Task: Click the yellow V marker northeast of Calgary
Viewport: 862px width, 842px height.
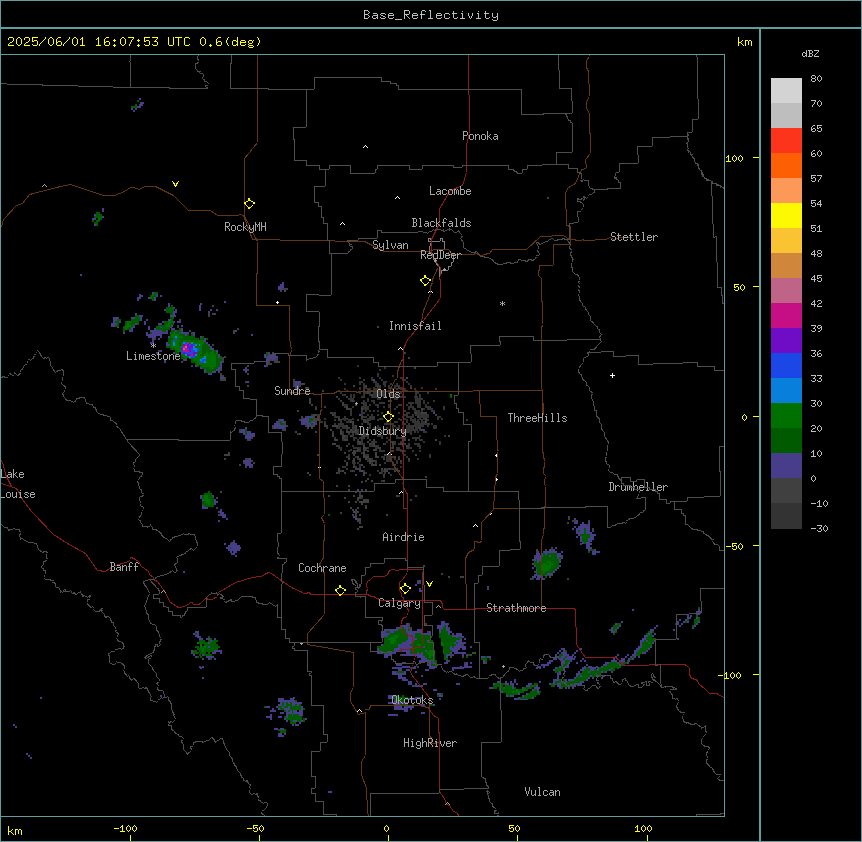Action: click(x=429, y=584)
